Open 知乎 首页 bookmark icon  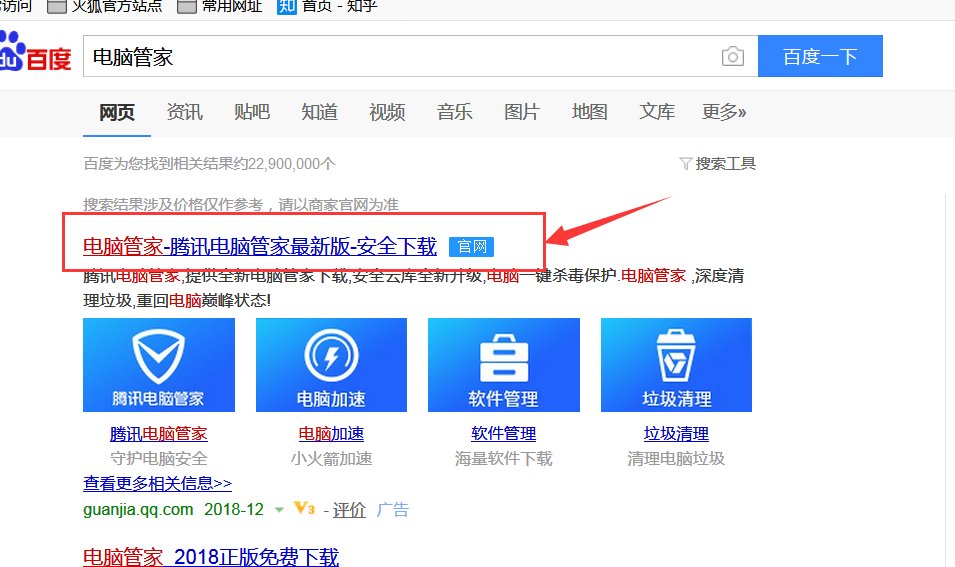[286, 6]
